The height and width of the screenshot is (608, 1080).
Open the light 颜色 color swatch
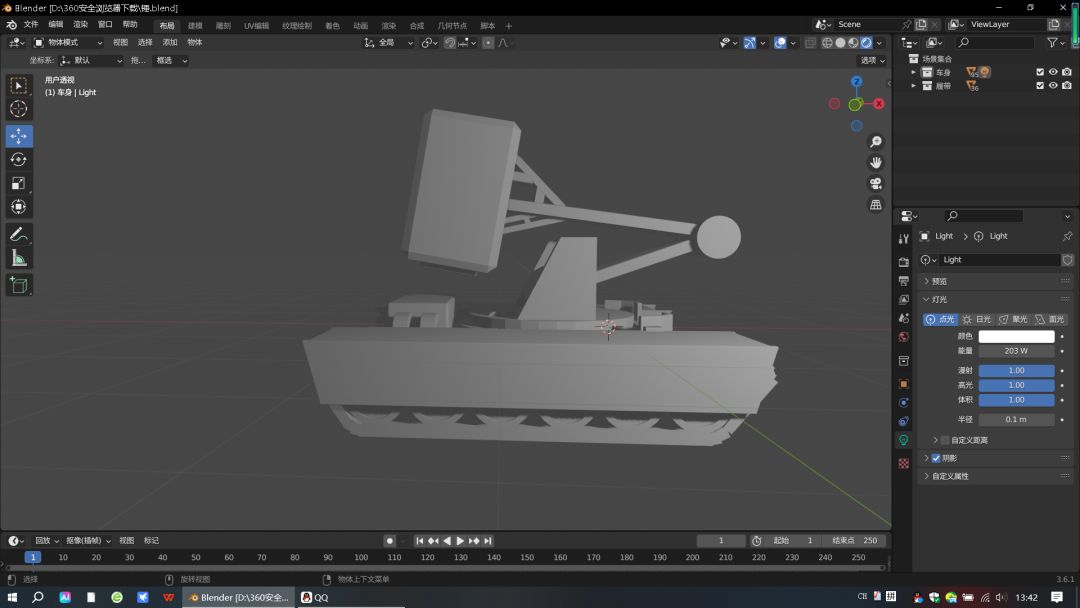1016,336
